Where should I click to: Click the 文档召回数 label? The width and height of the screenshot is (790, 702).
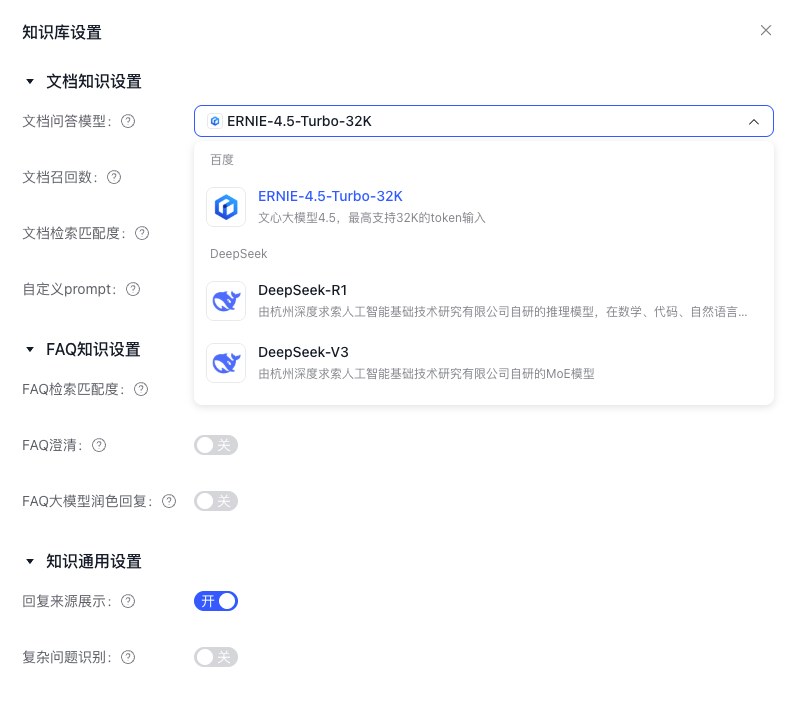[59, 177]
